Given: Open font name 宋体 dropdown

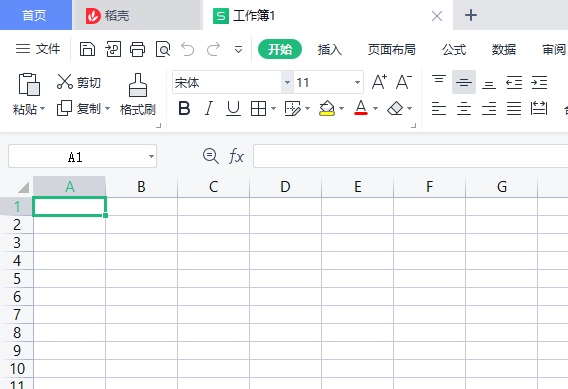Looking at the screenshot, I should pos(287,83).
